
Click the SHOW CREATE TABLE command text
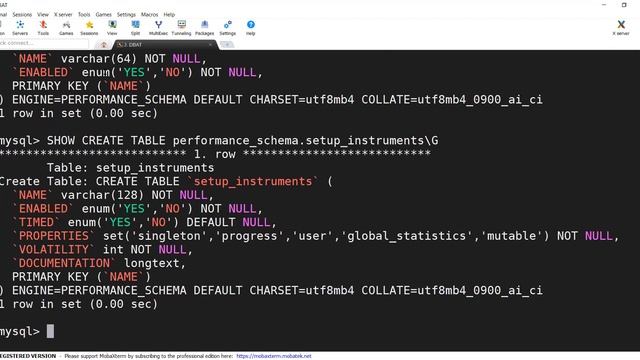pos(242,140)
